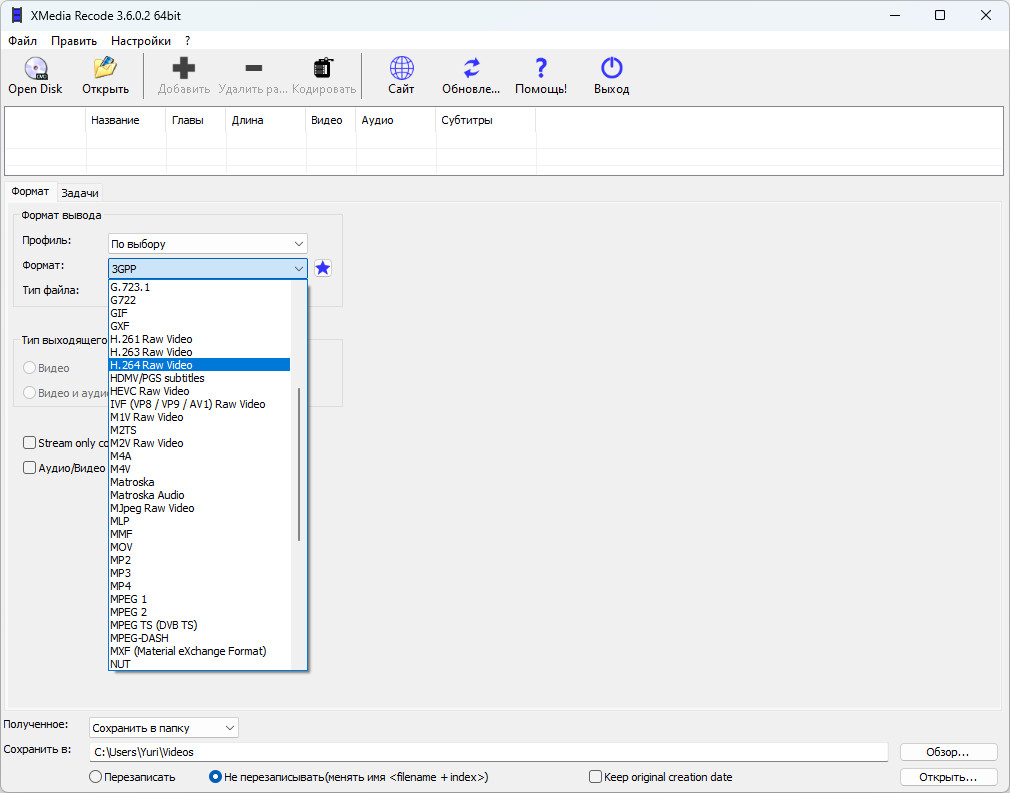Viewport: 1010px width, 793px height.
Task: Click the blue star favorite icon
Action: click(323, 268)
